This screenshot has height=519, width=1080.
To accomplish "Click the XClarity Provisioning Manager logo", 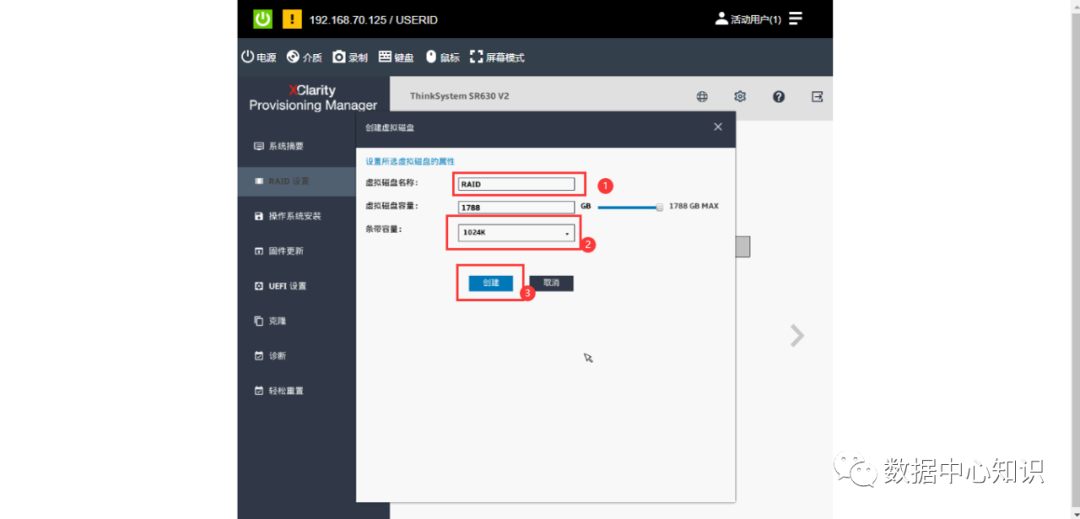I will pyautogui.click(x=313, y=98).
